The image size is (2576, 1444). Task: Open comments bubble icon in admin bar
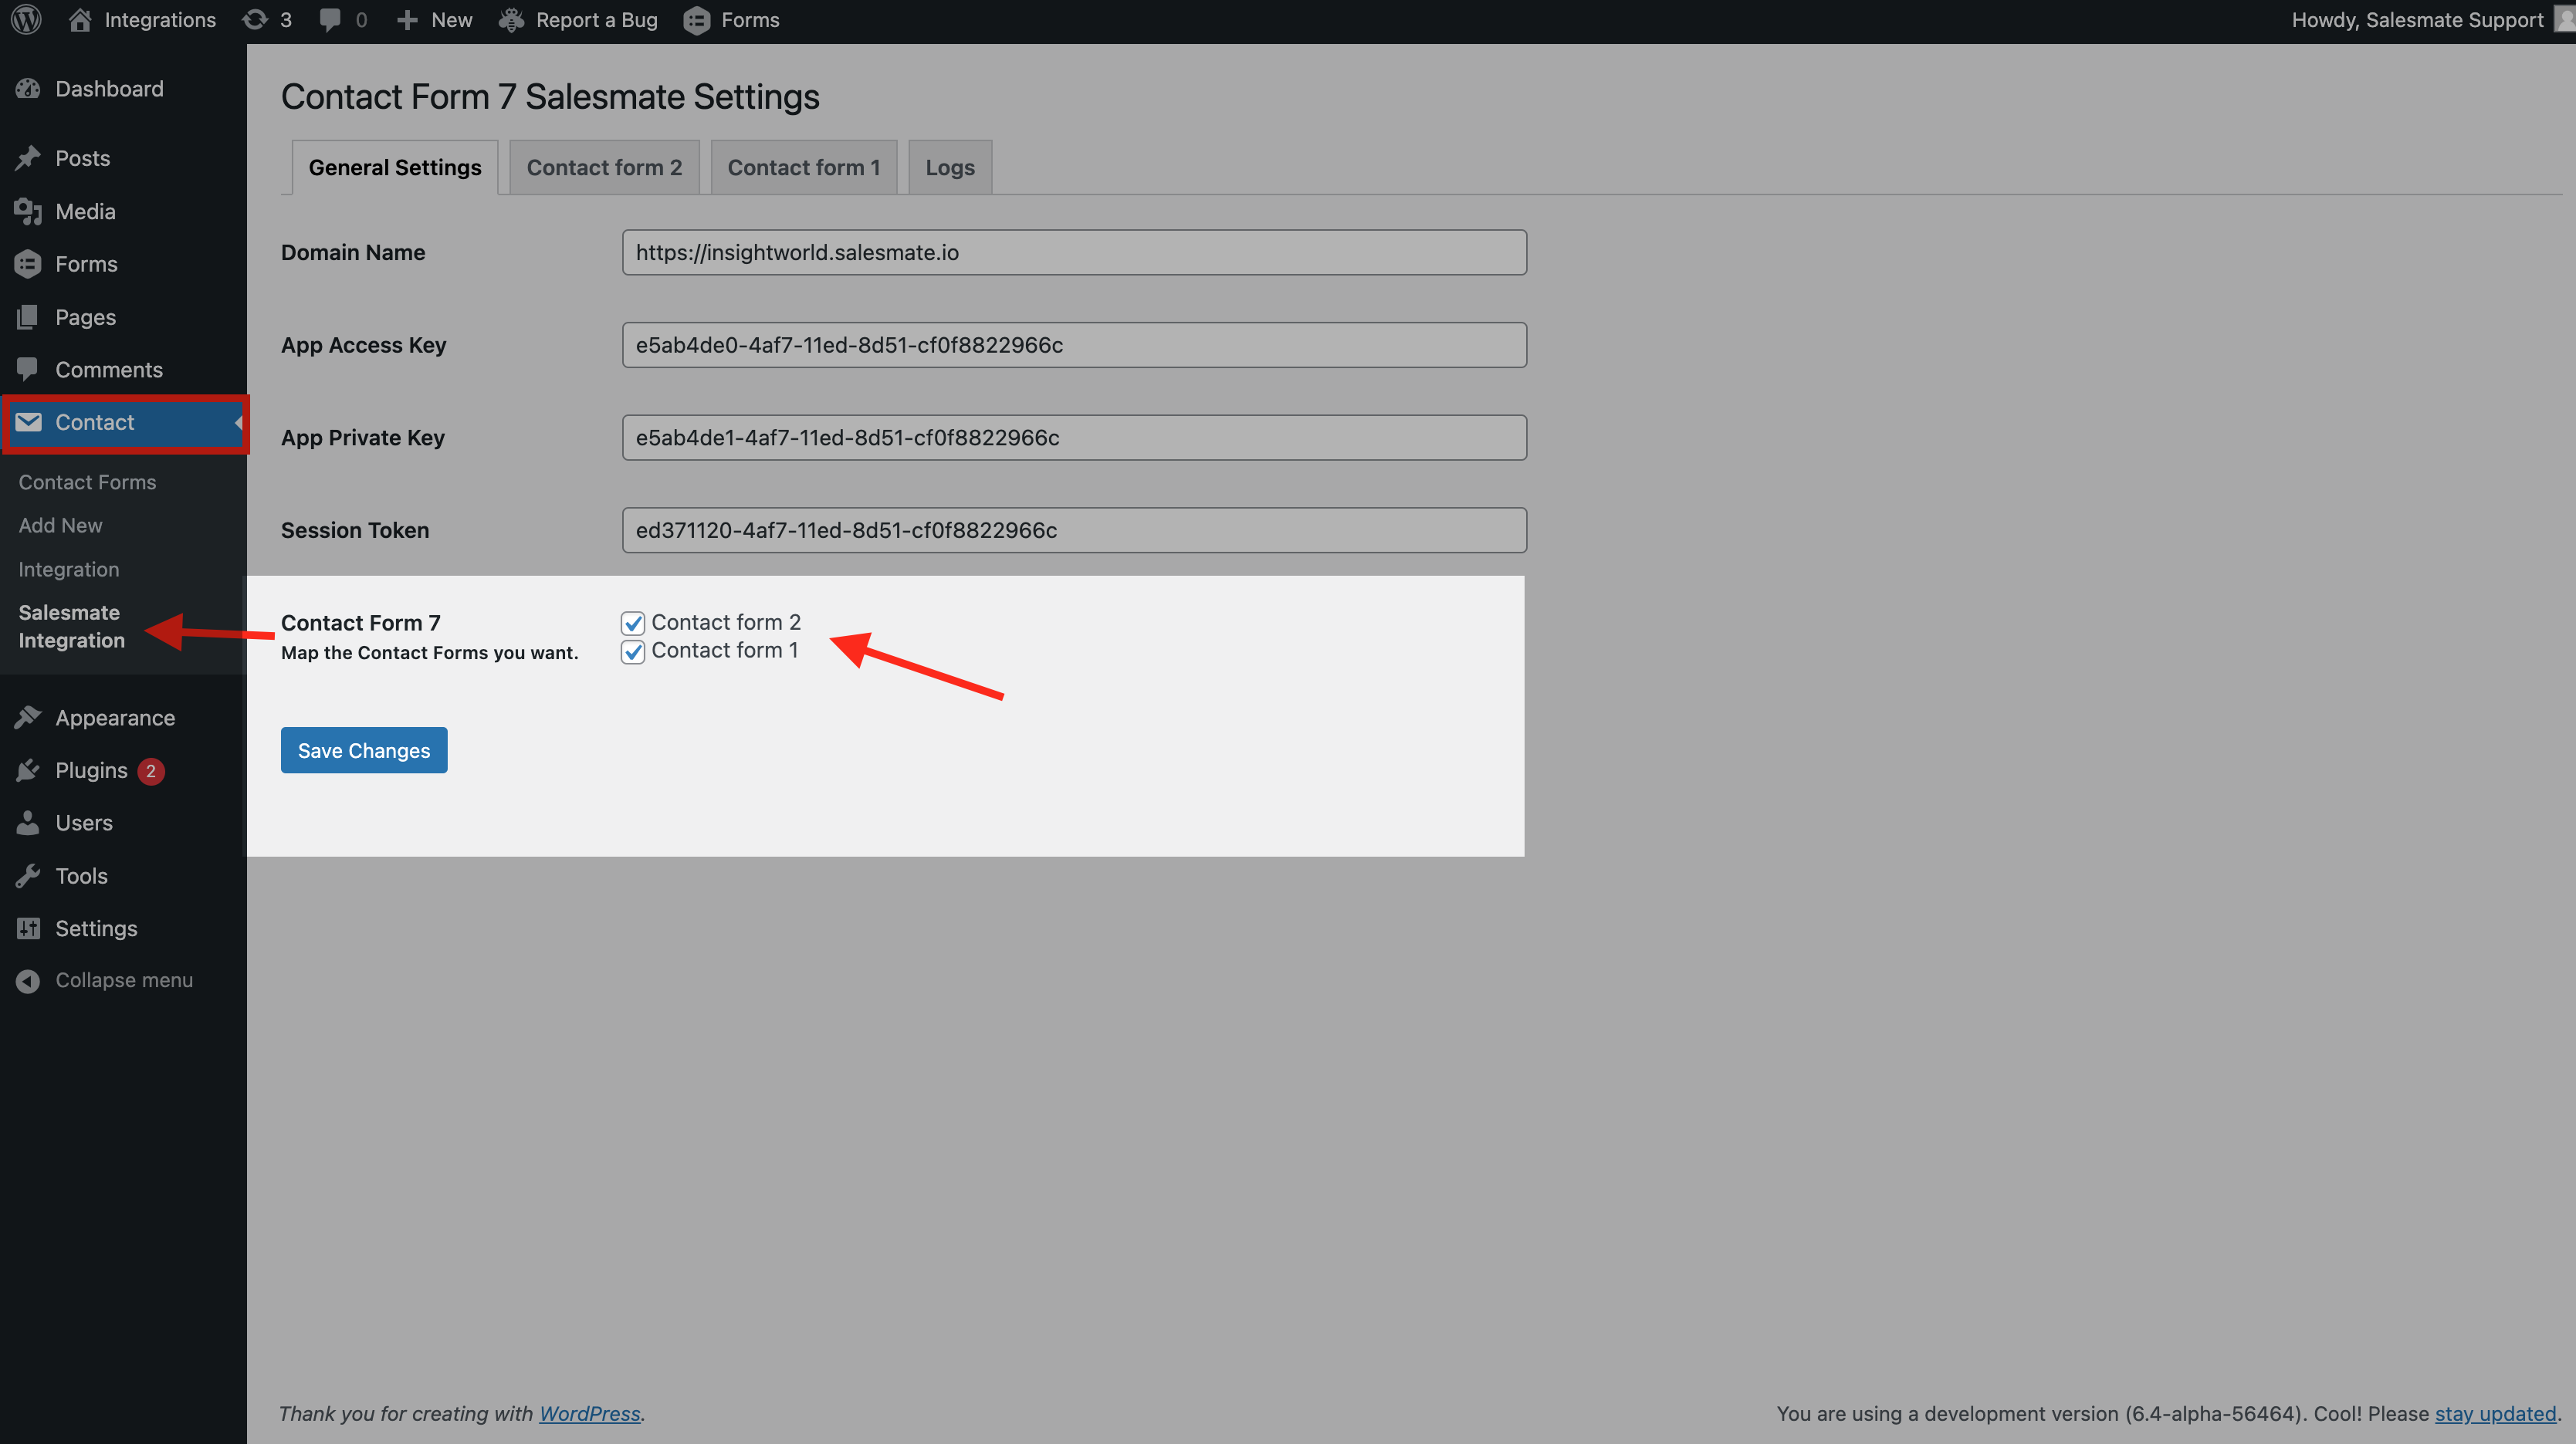click(329, 20)
